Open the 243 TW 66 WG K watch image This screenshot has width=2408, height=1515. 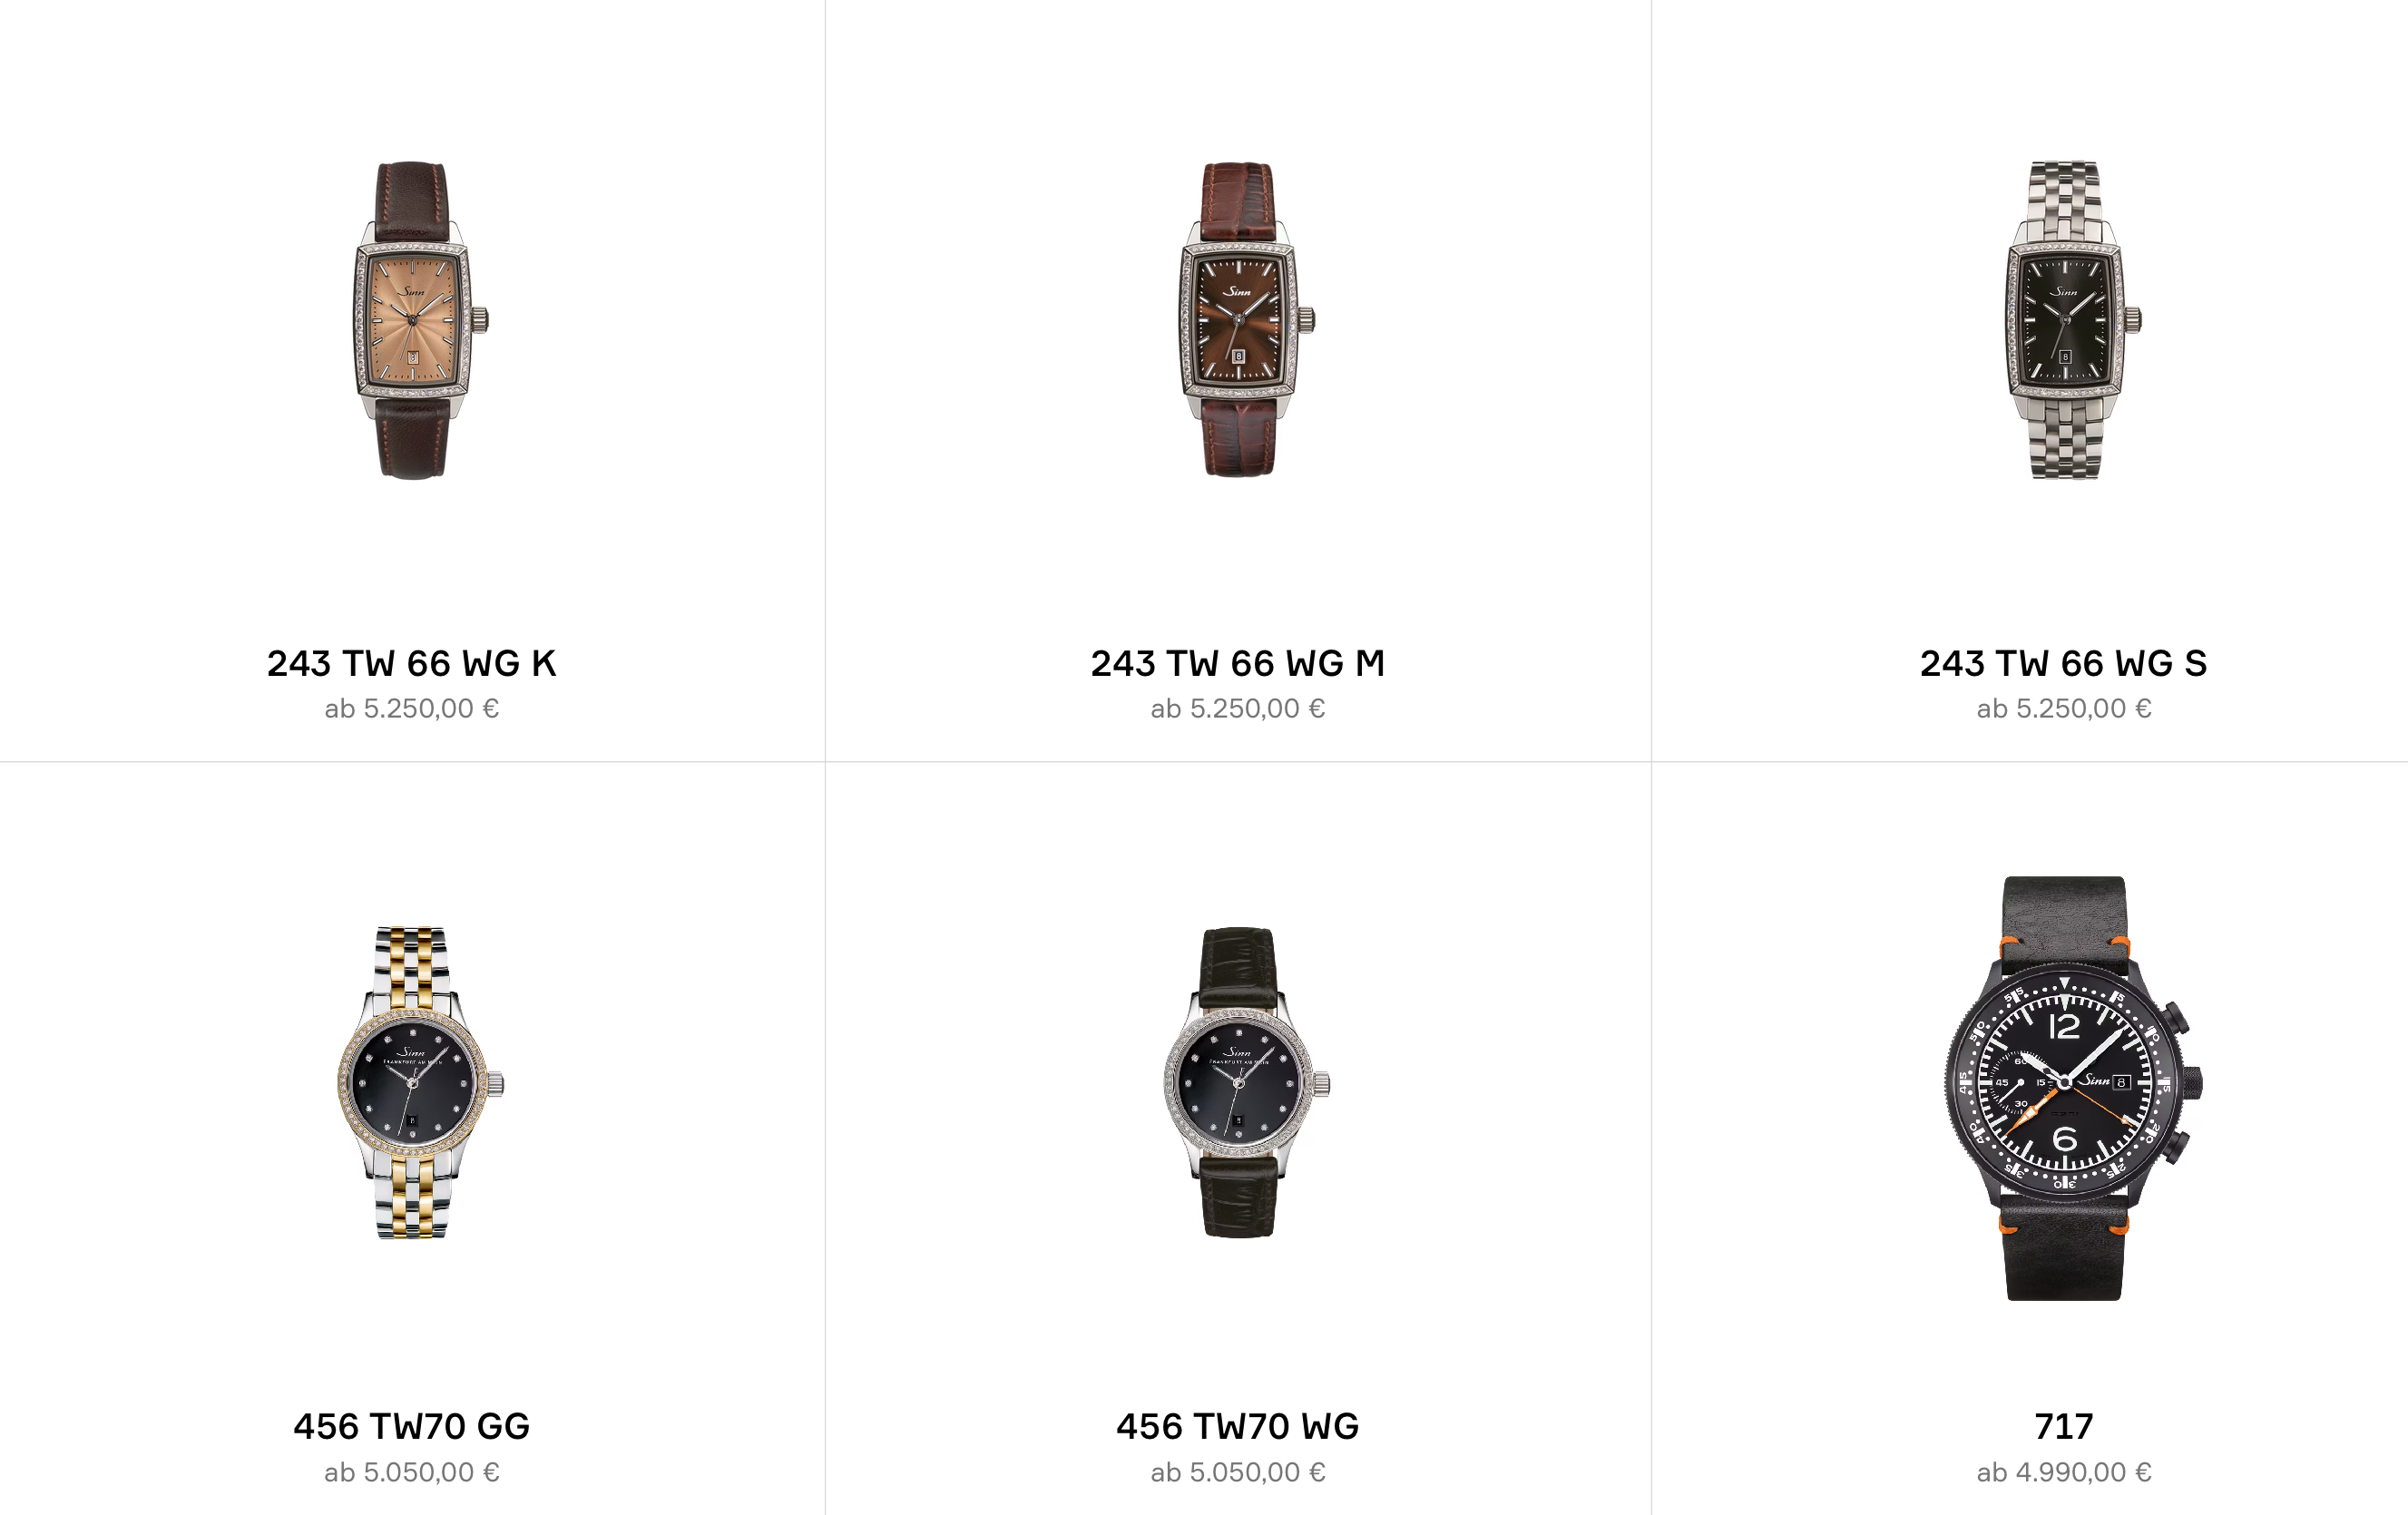tap(420, 320)
